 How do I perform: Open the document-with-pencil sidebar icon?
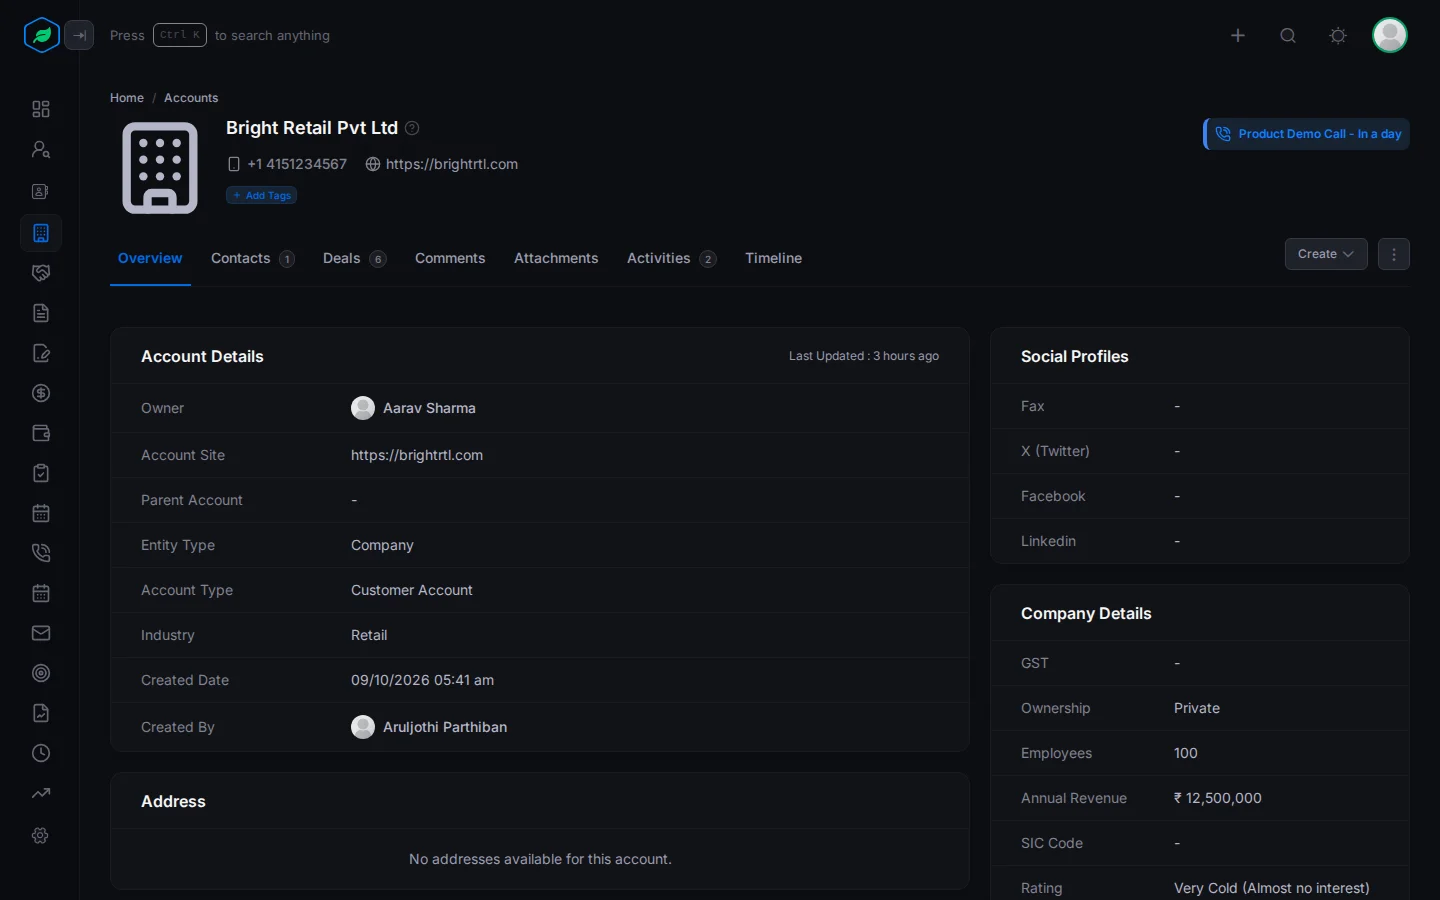(41, 353)
